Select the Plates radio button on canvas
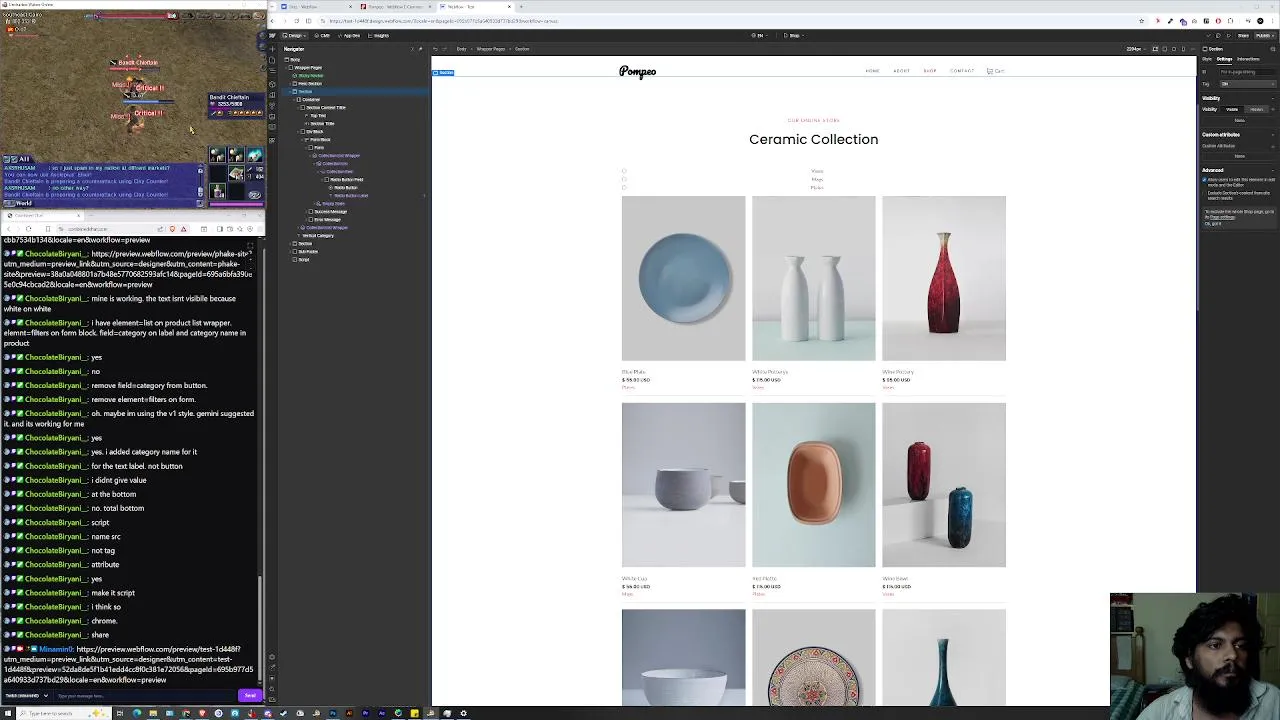The height and width of the screenshot is (720, 1280). [624, 187]
